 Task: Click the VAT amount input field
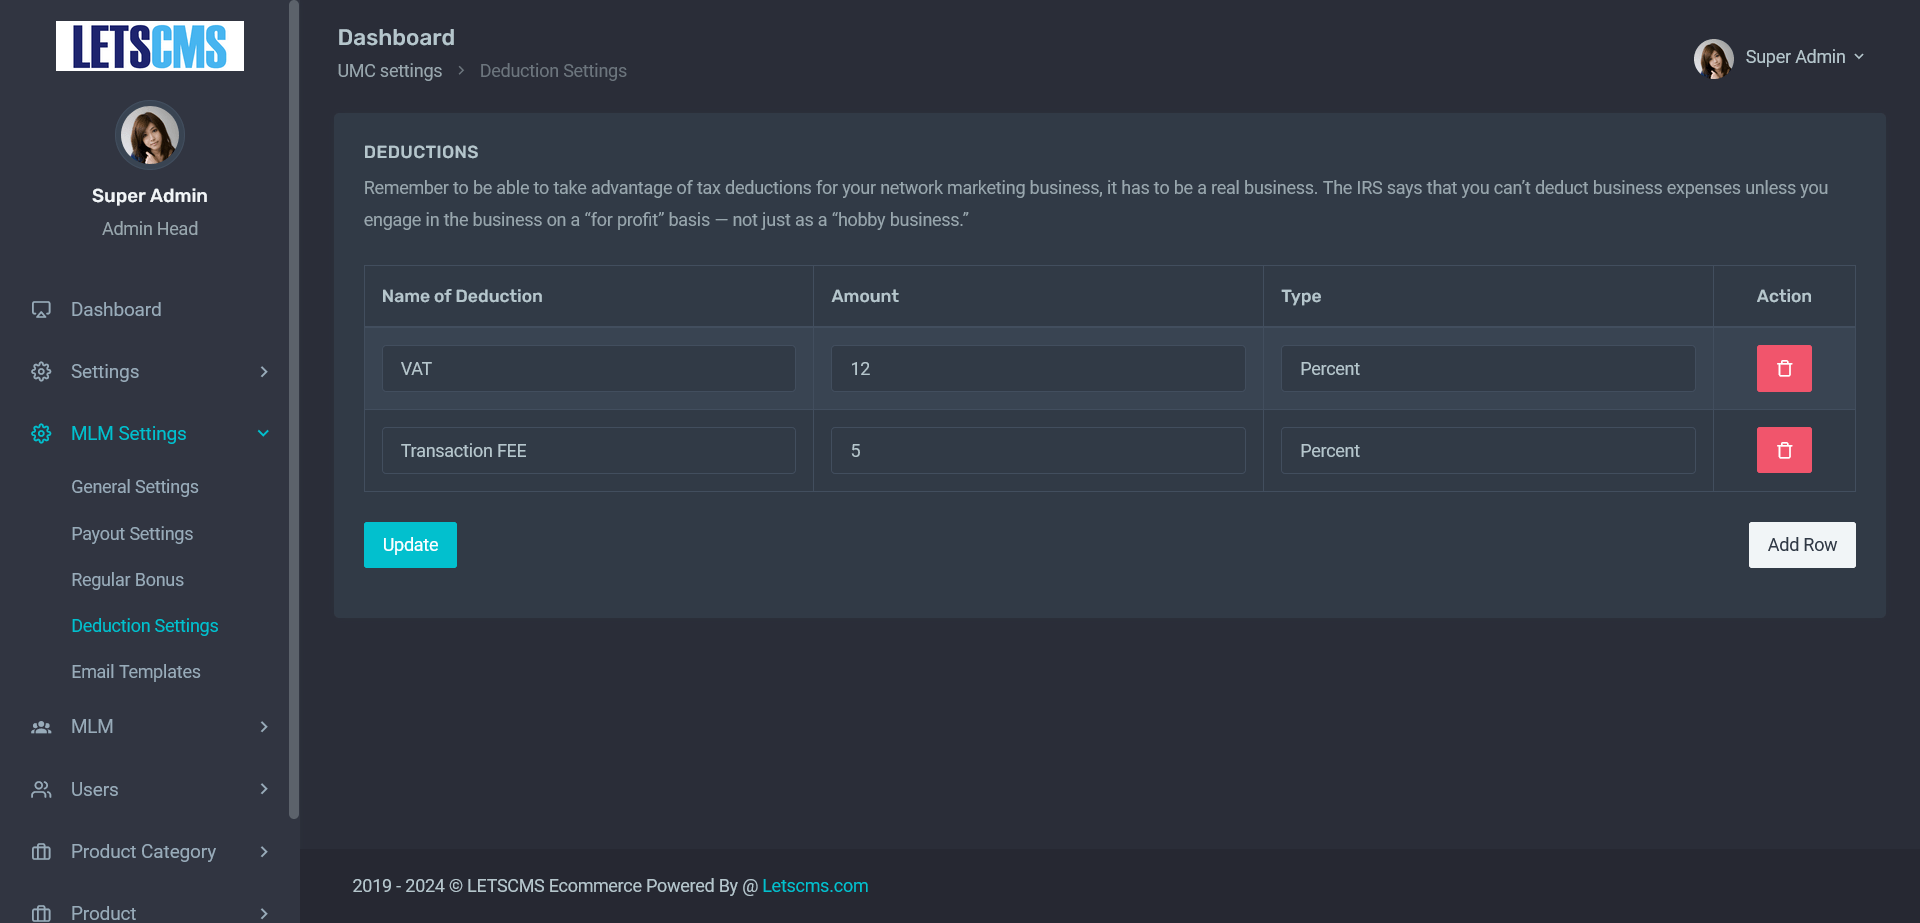click(1037, 368)
